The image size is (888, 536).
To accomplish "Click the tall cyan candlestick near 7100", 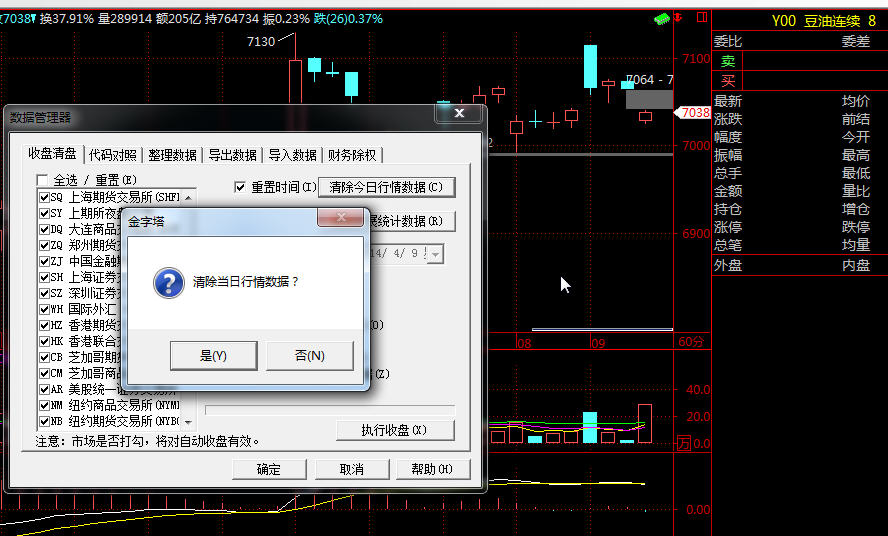I will coord(591,66).
